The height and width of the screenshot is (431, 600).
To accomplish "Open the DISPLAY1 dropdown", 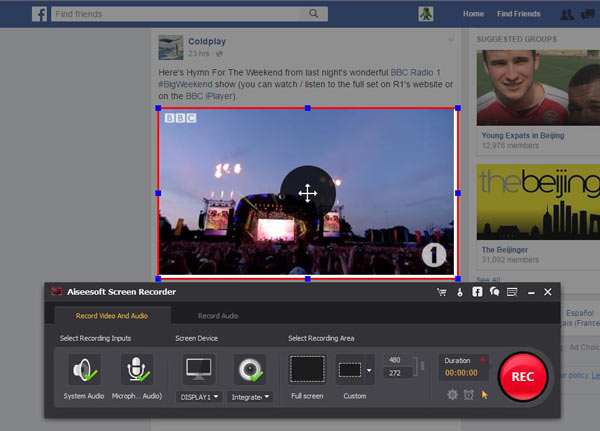I will [199, 397].
